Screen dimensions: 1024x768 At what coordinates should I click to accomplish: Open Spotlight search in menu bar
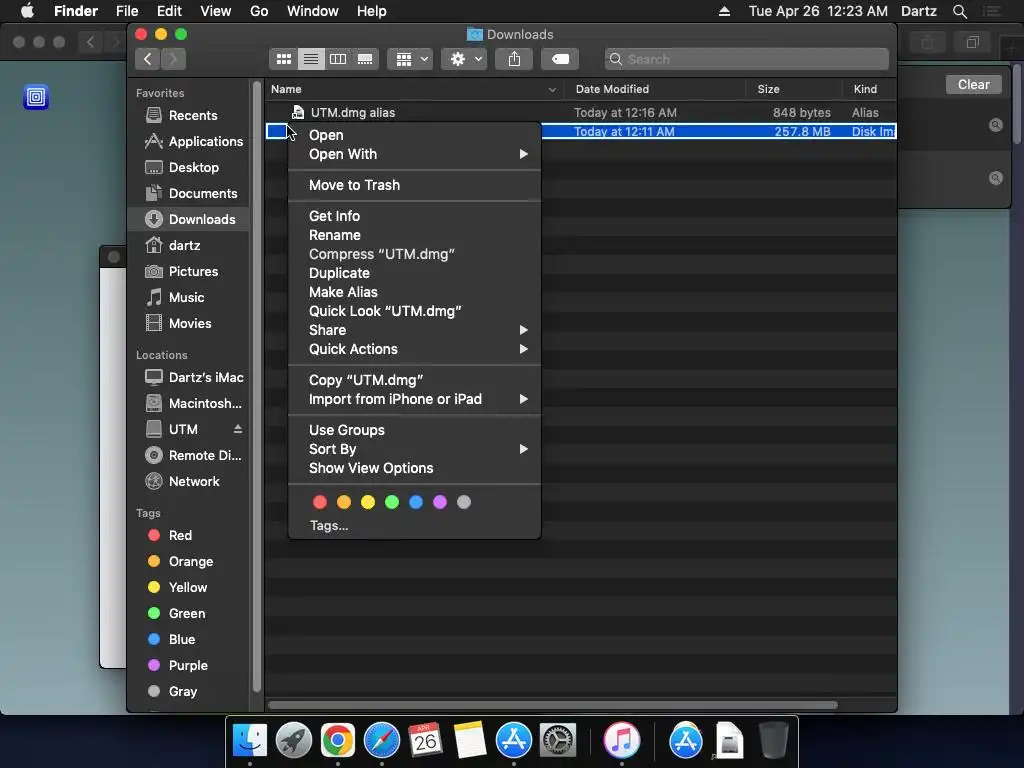(x=959, y=11)
